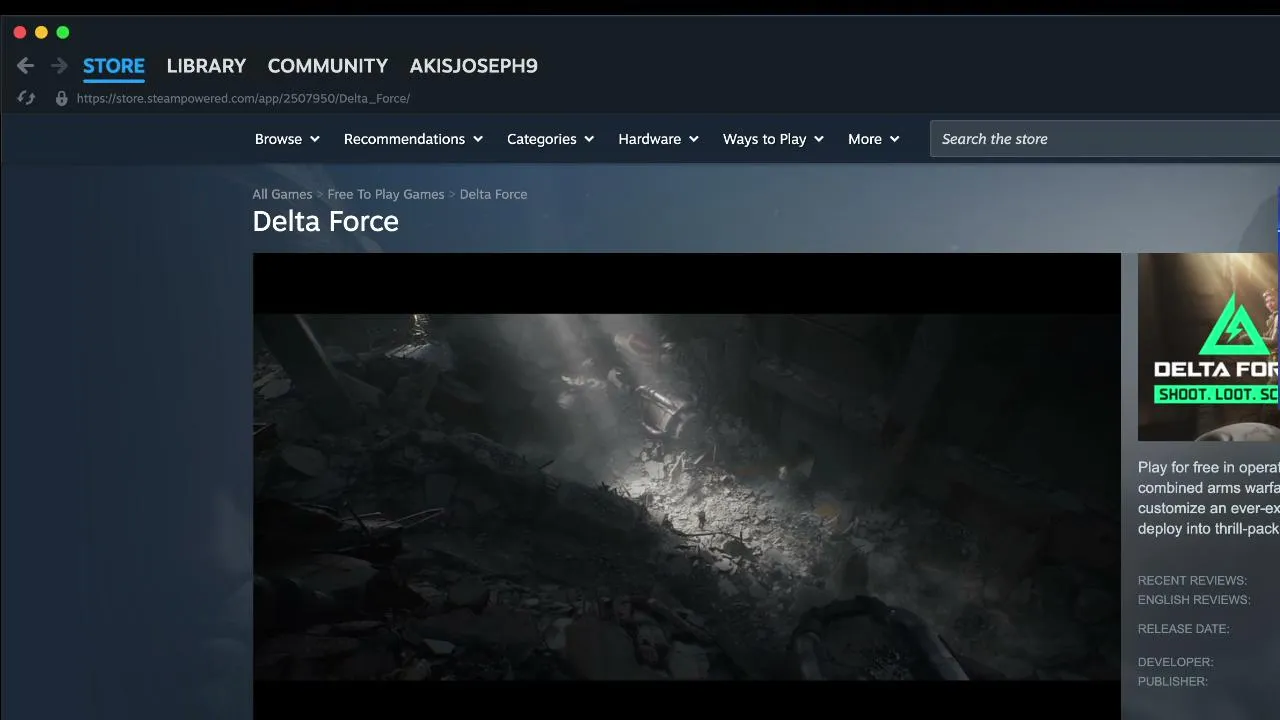1280x720 pixels.
Task: Expand the Ways to Play menu
Action: click(773, 139)
